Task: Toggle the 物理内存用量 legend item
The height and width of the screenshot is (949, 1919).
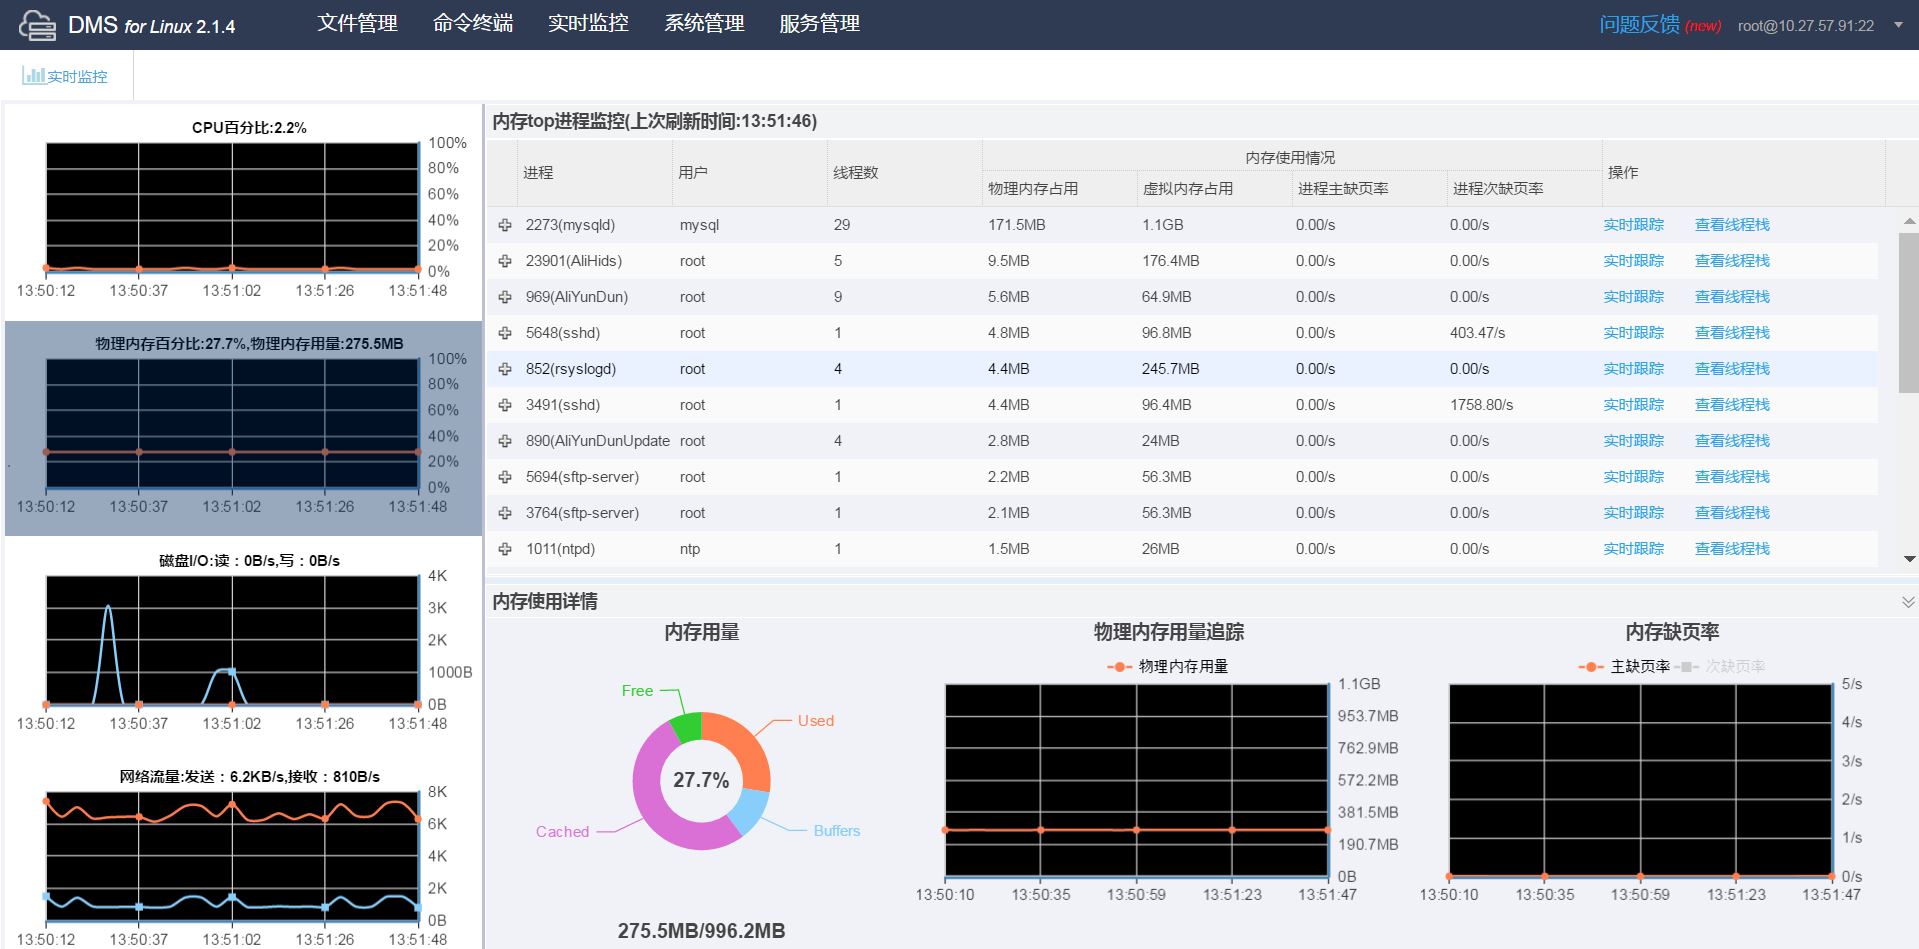Action: click(x=1167, y=666)
